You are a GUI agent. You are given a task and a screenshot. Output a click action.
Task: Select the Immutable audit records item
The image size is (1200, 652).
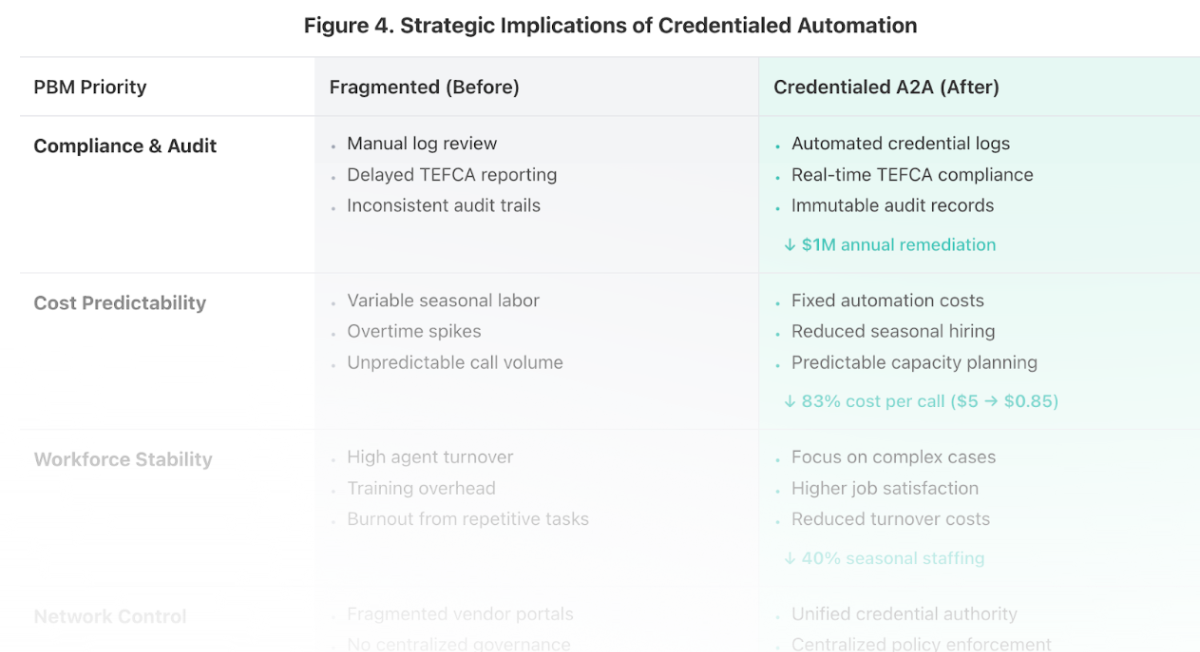(x=892, y=206)
